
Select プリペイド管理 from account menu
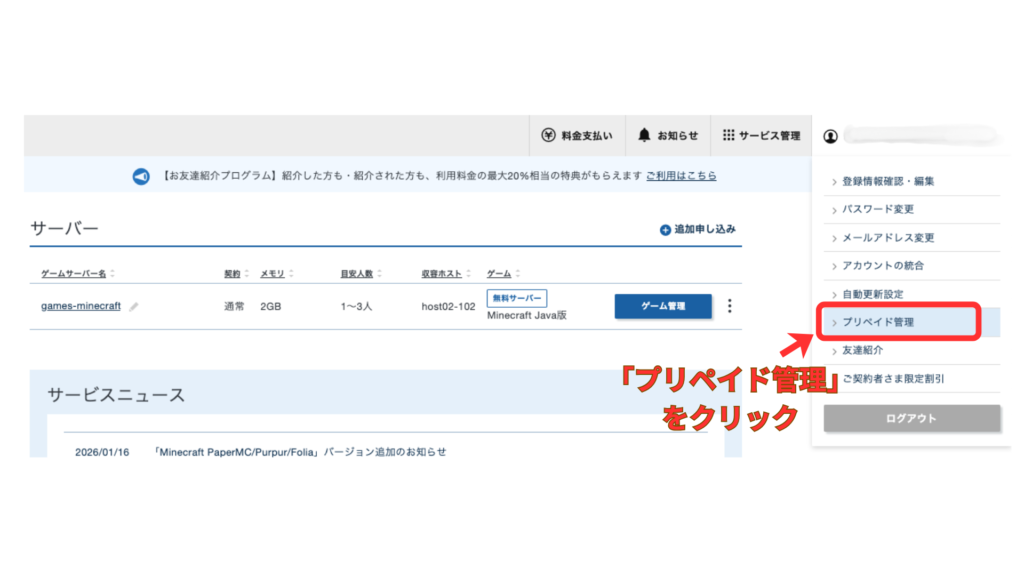tap(878, 322)
